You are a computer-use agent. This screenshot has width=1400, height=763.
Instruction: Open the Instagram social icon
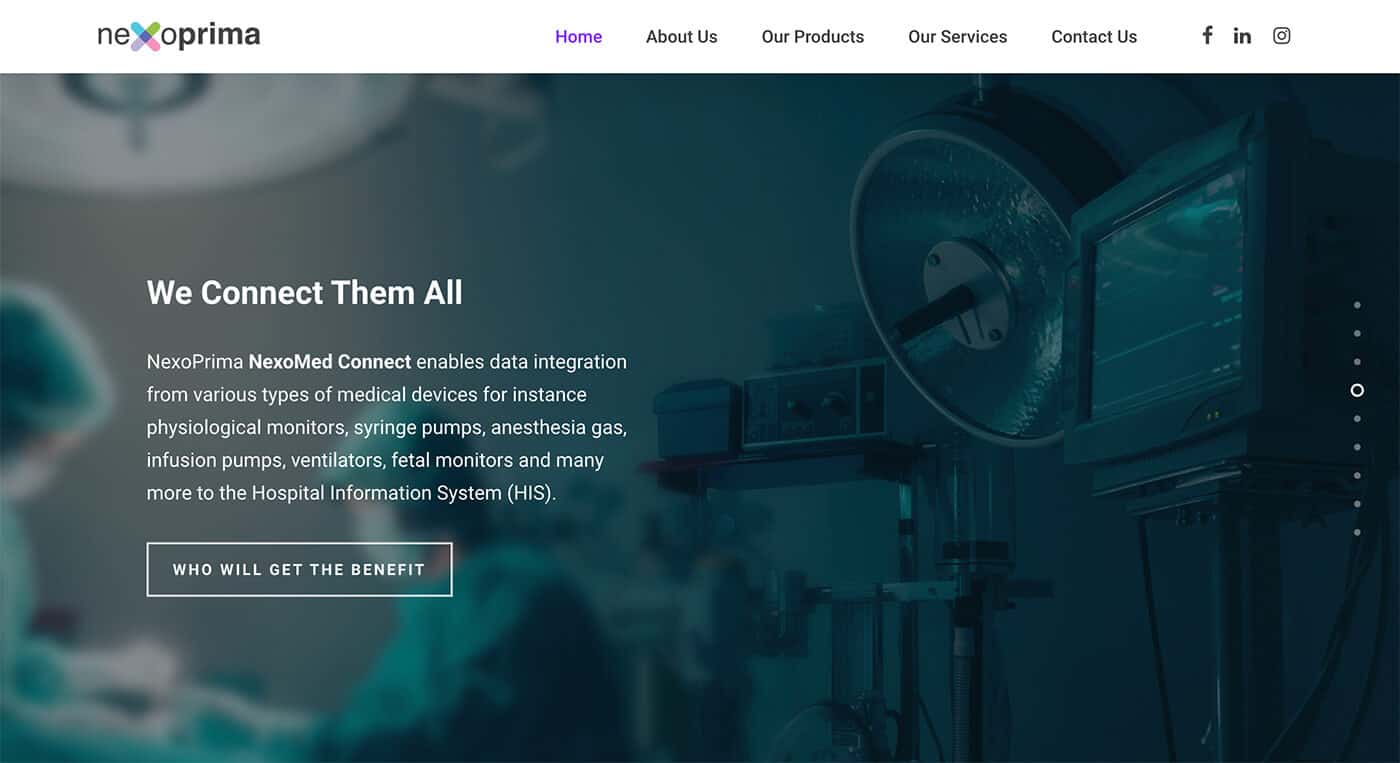(1282, 36)
